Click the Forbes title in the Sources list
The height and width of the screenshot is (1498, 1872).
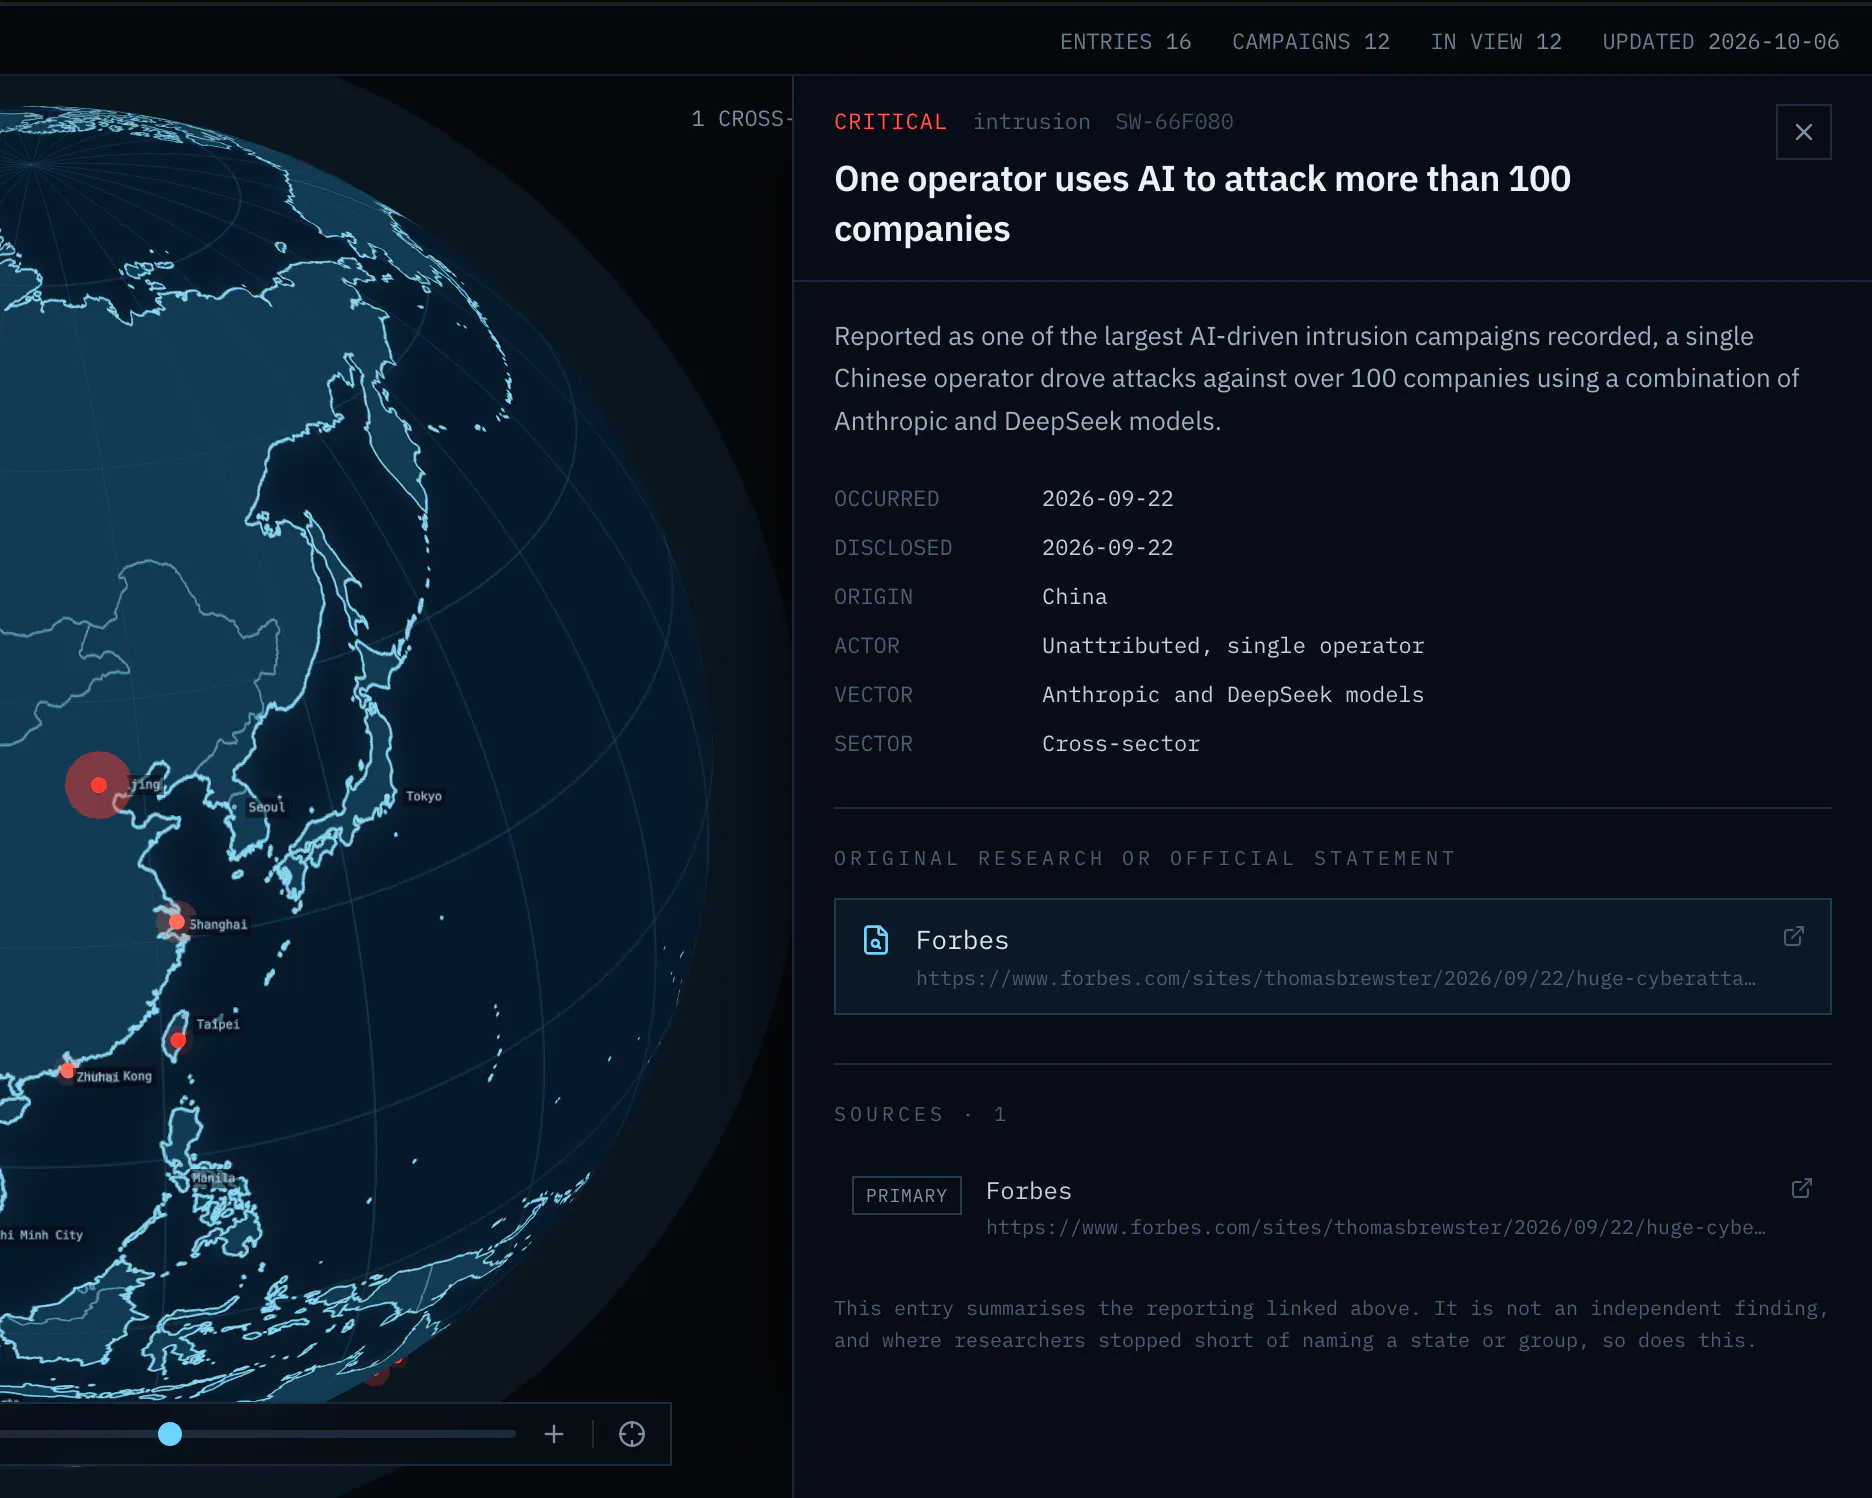click(x=1029, y=1191)
